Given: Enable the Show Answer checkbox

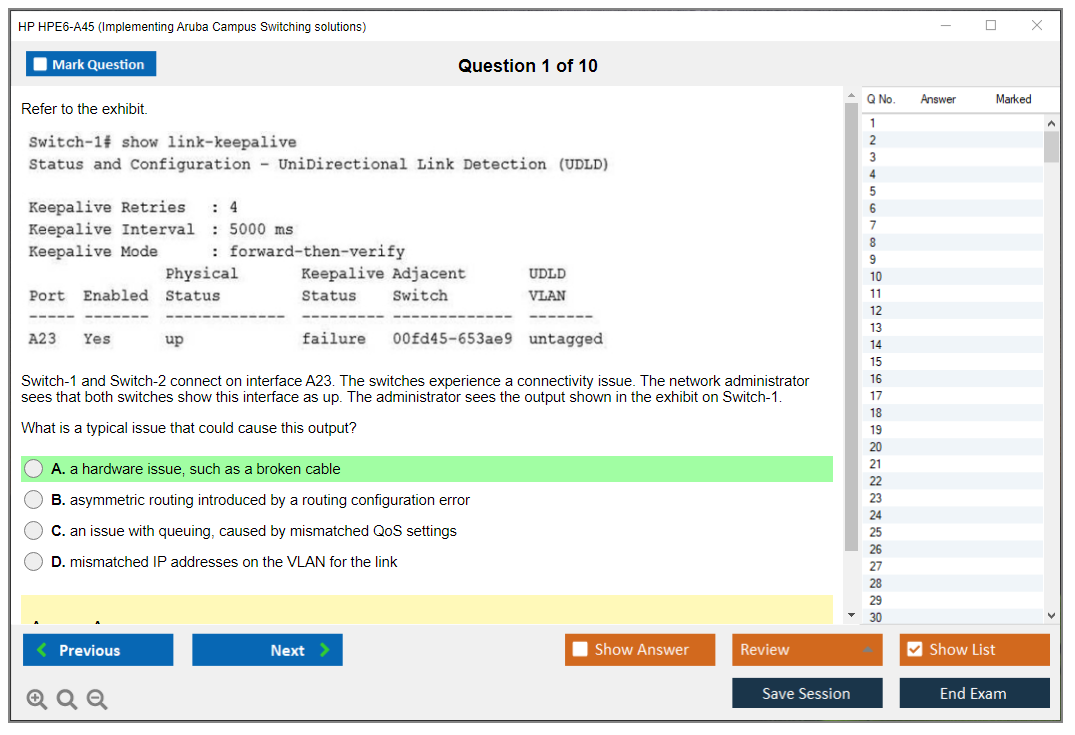Looking at the screenshot, I should [581, 650].
